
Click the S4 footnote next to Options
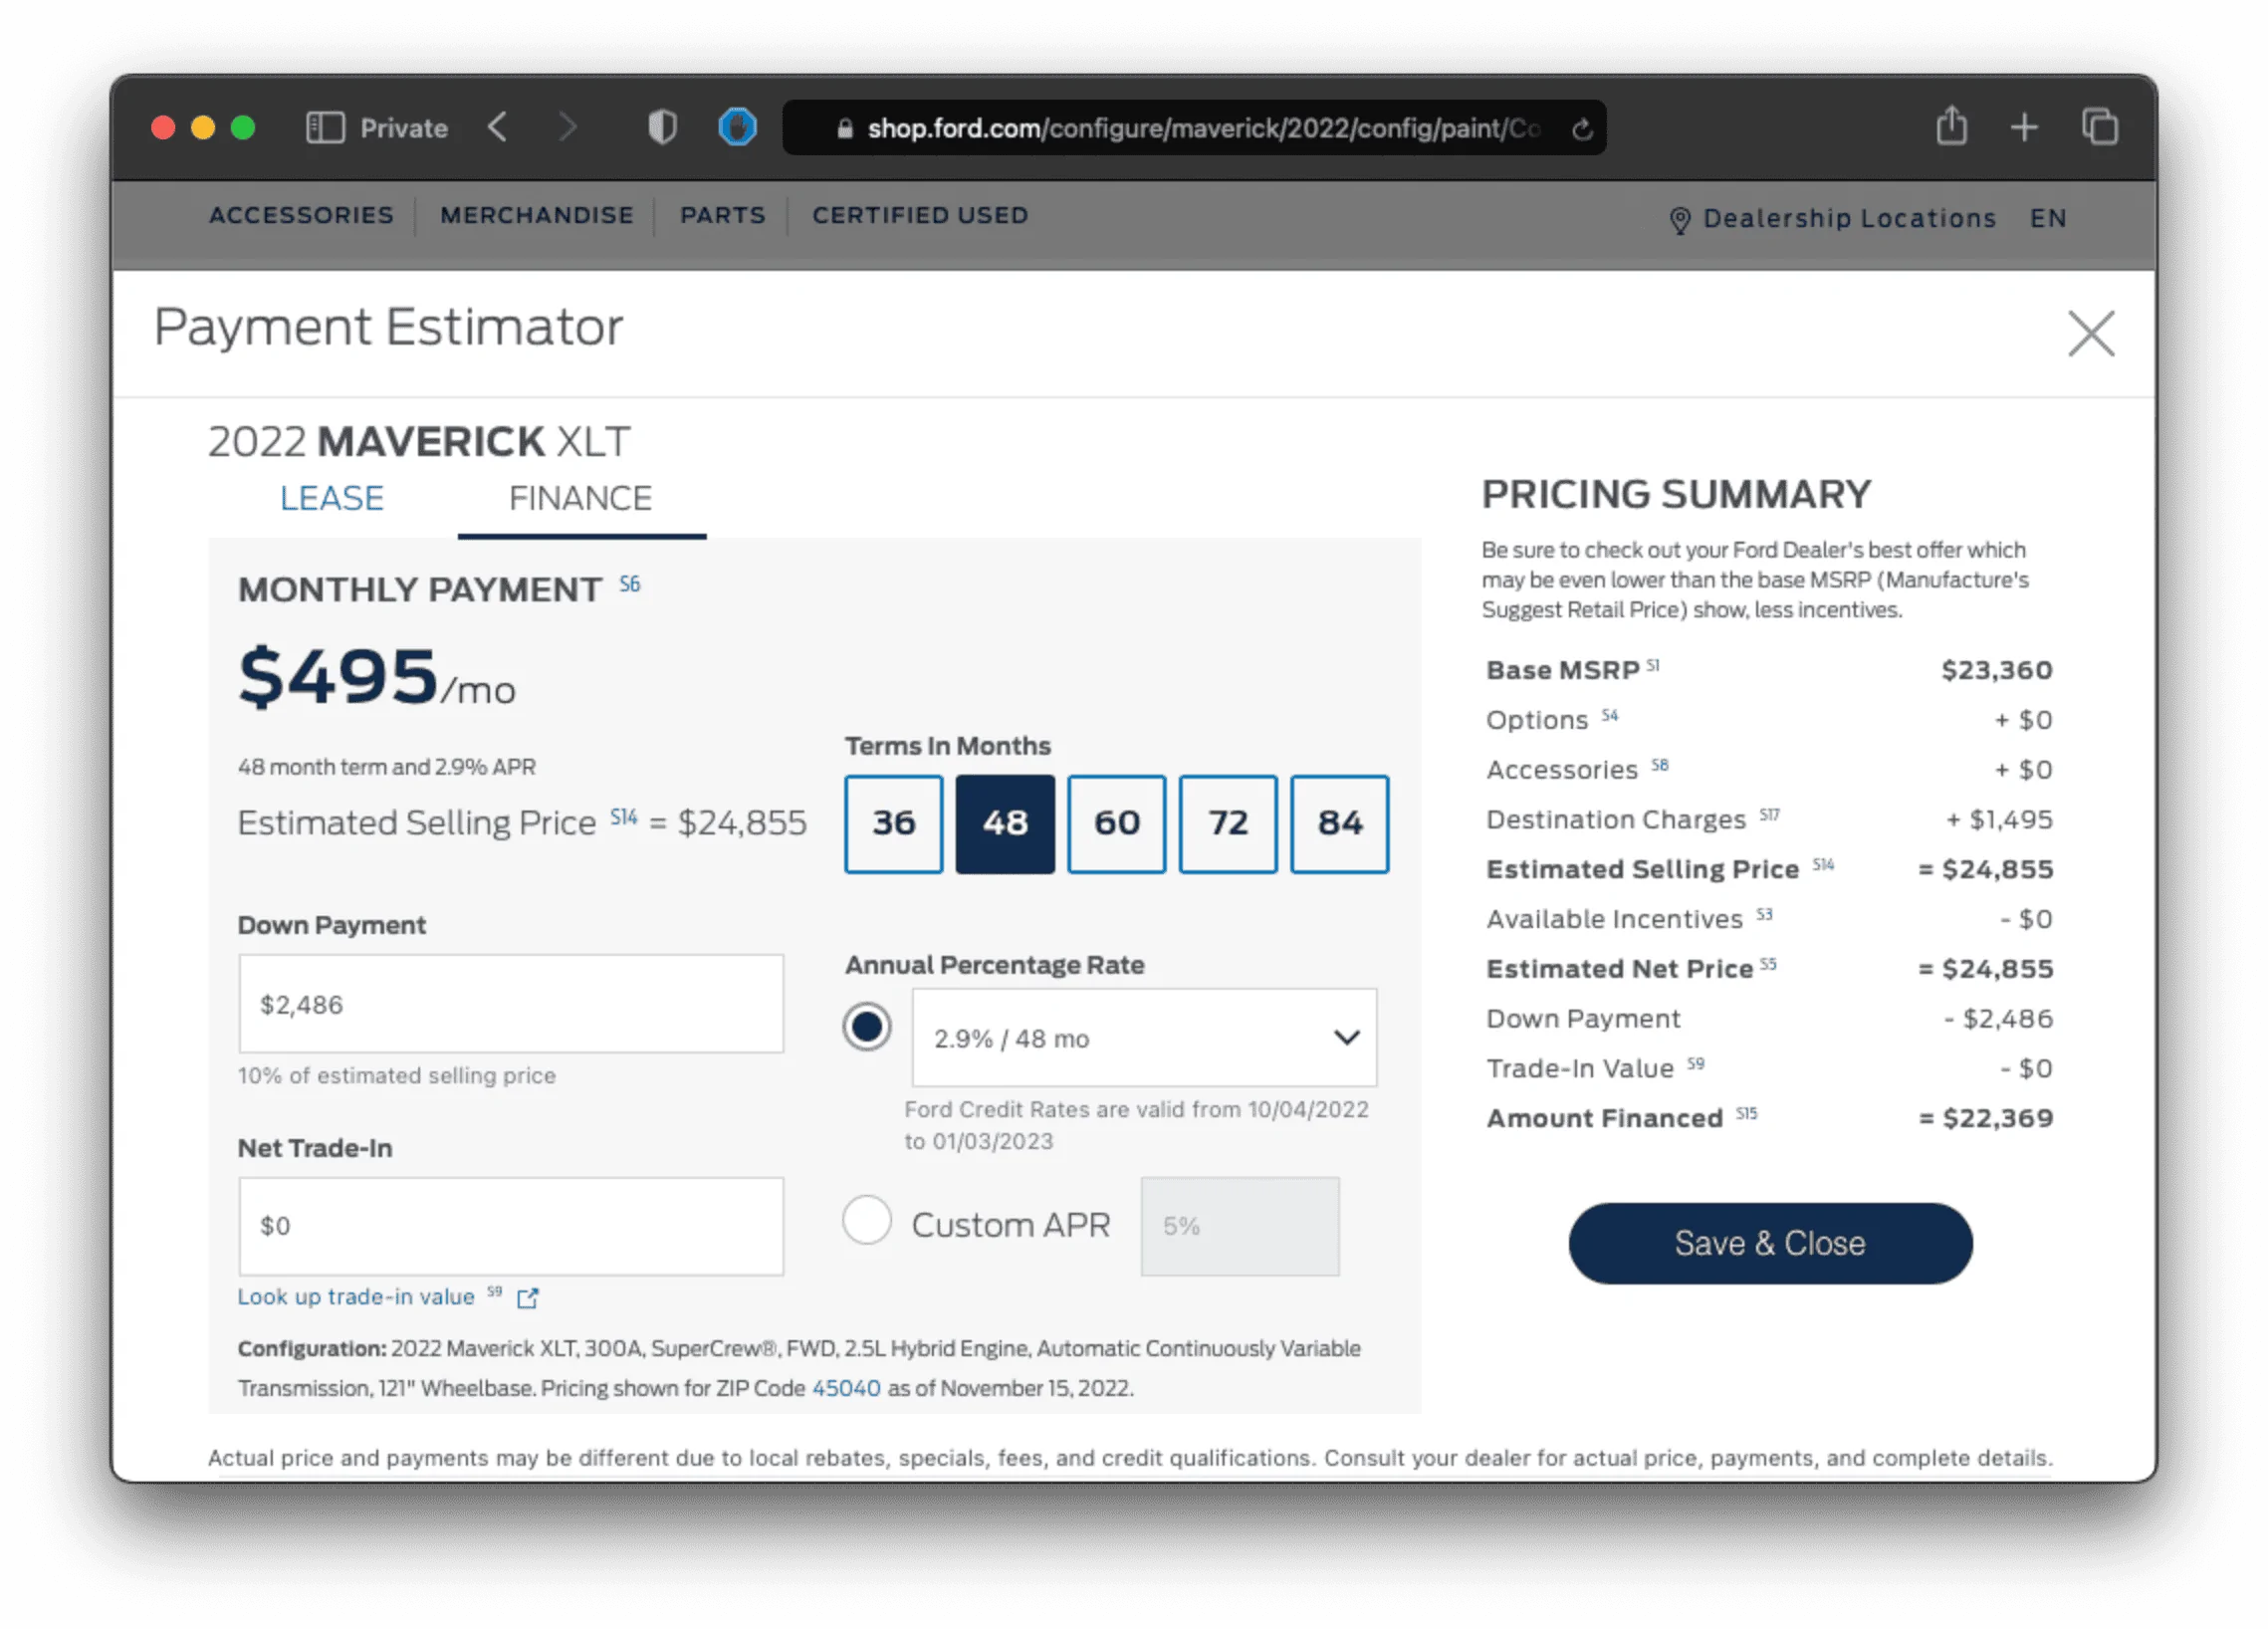click(x=1609, y=714)
